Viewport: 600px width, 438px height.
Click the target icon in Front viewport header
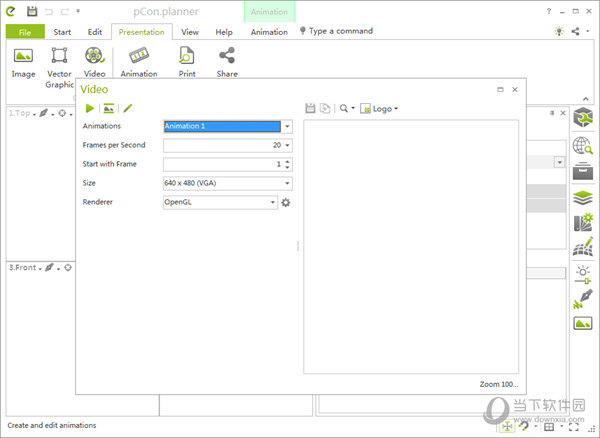(x=68, y=267)
